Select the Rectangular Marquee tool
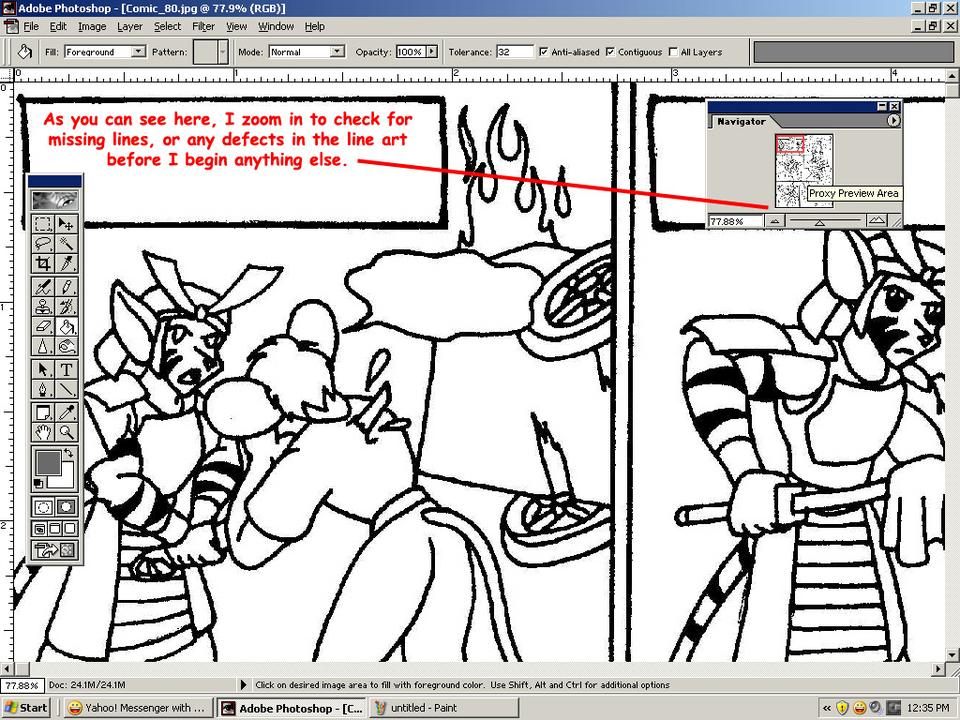The image size is (960, 720). click(x=43, y=224)
